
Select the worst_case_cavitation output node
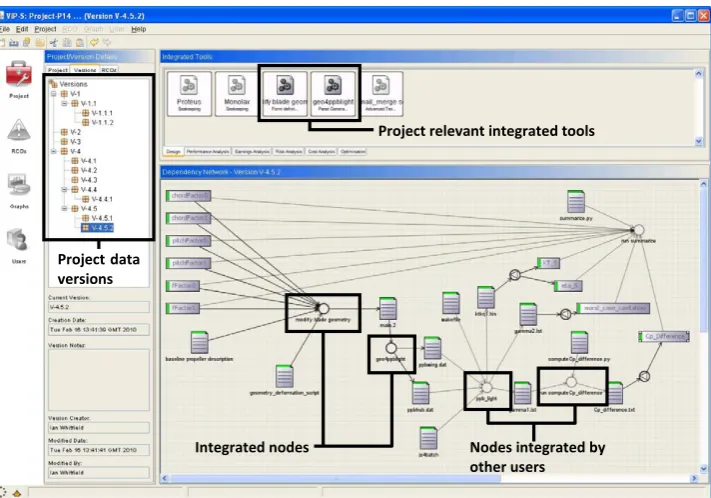pyautogui.click(x=613, y=308)
